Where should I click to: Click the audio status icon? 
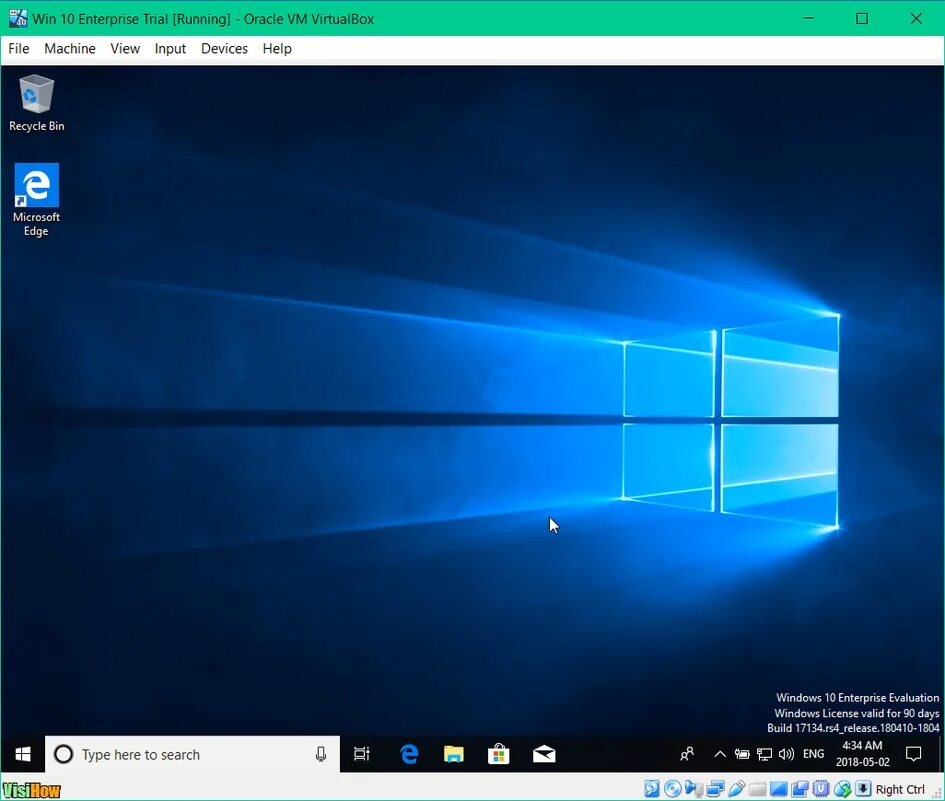point(694,789)
